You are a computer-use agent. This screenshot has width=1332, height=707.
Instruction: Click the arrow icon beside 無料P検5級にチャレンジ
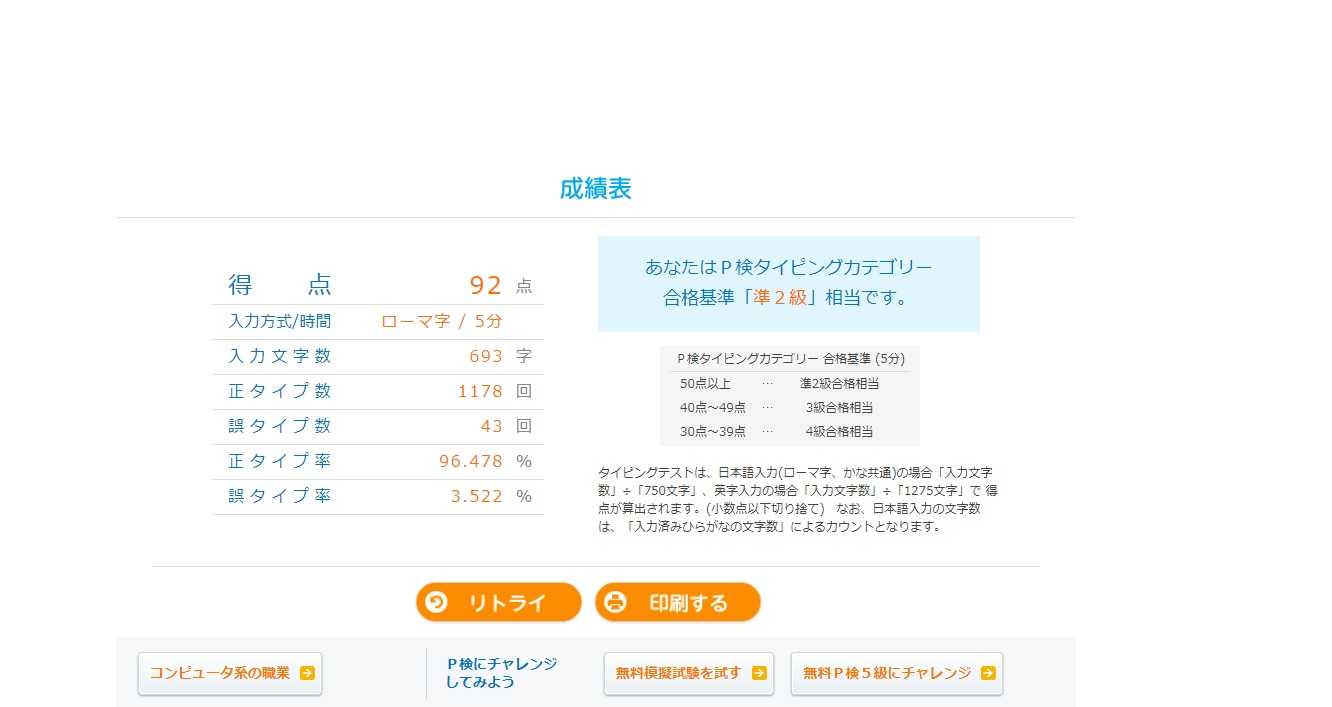click(988, 673)
